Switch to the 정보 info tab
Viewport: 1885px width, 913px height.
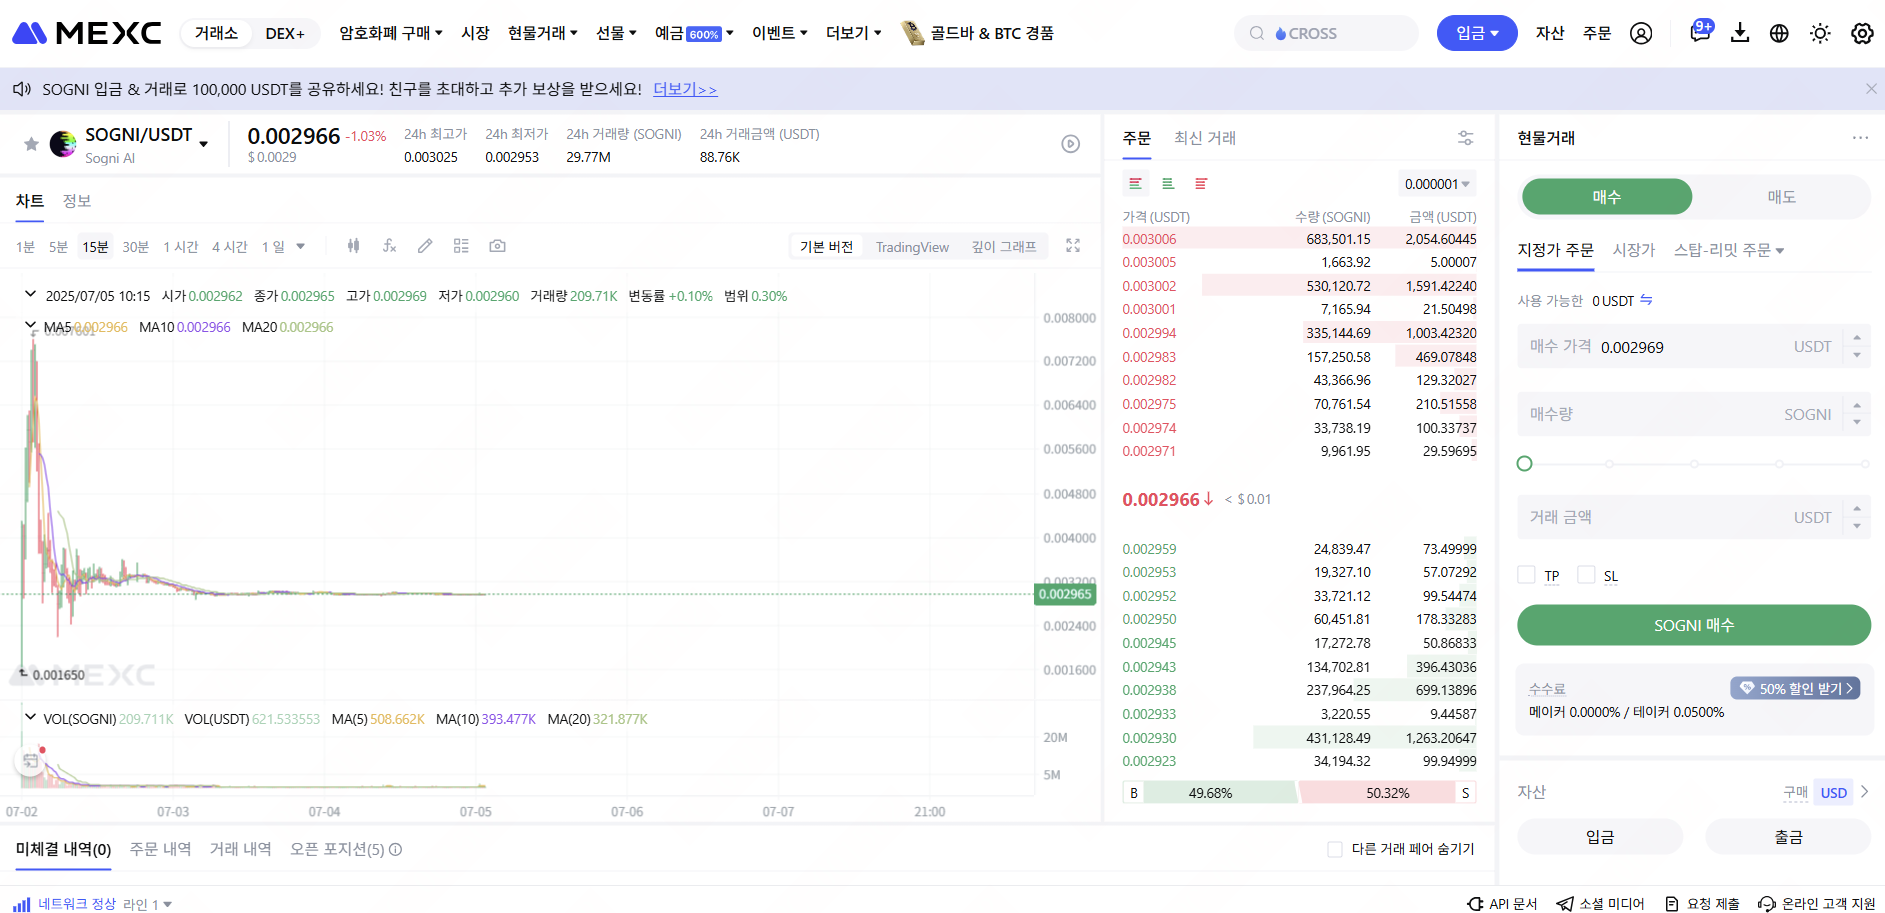(77, 201)
